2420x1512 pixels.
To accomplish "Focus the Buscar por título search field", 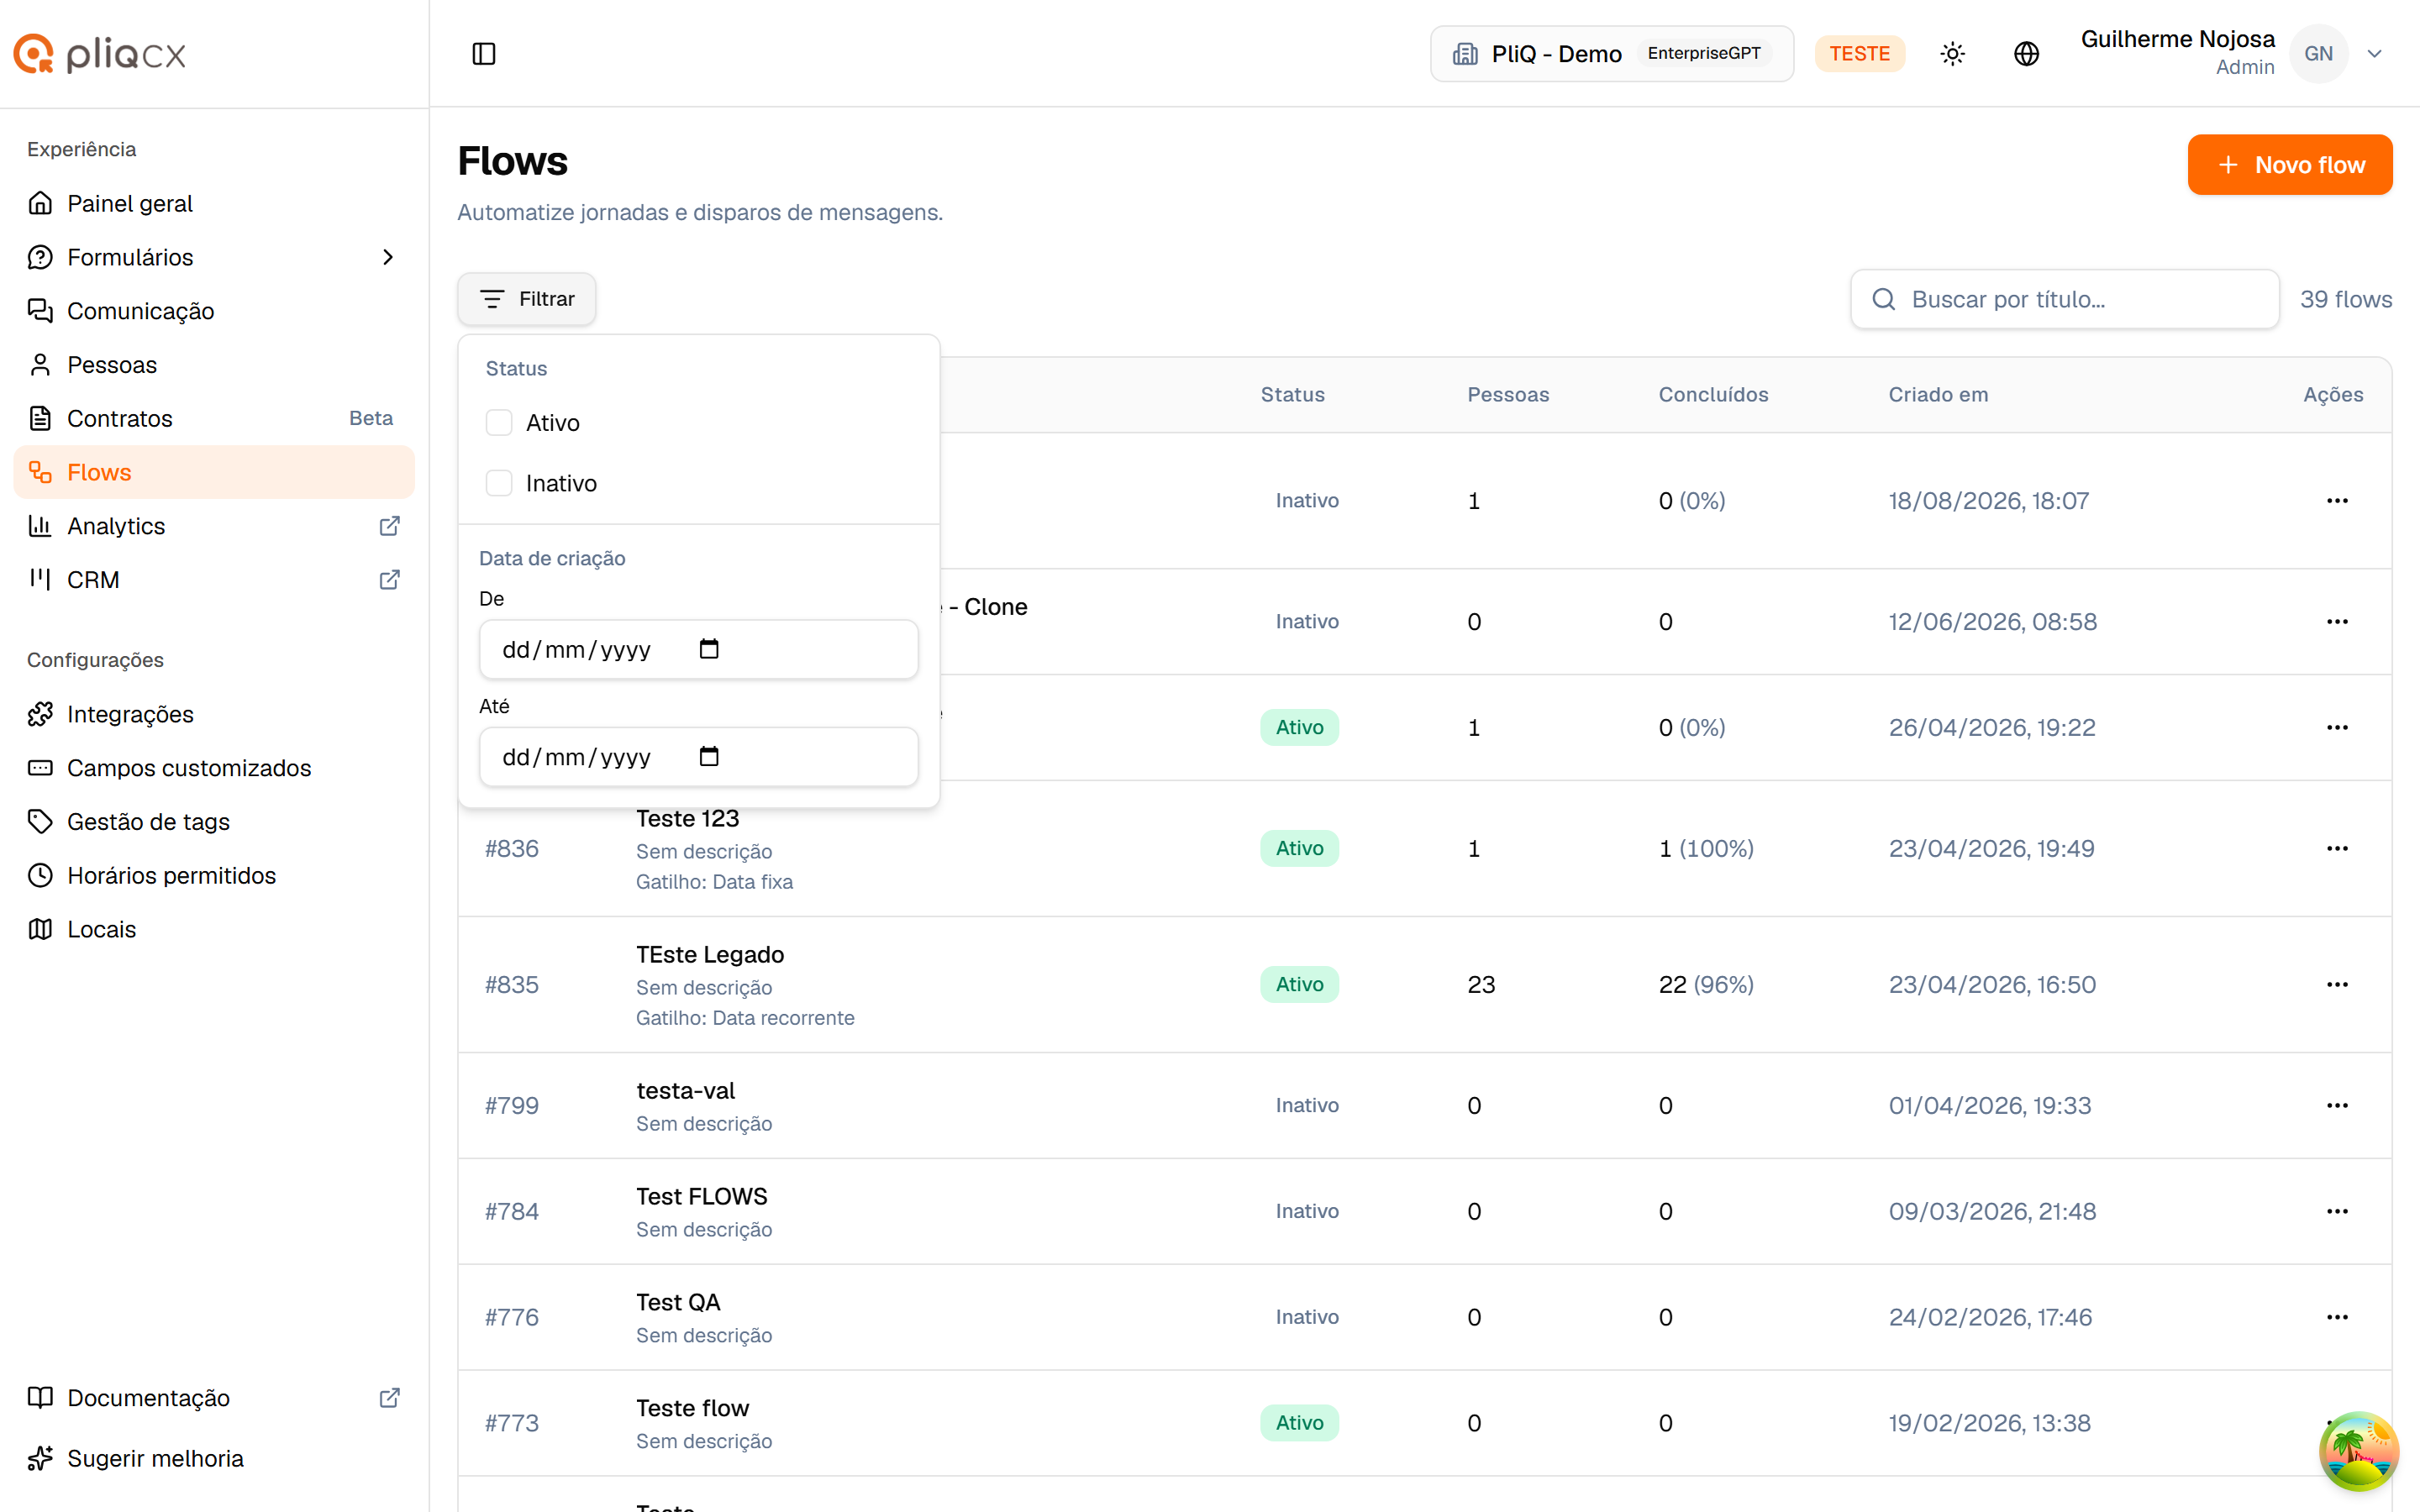I will (x=2065, y=299).
